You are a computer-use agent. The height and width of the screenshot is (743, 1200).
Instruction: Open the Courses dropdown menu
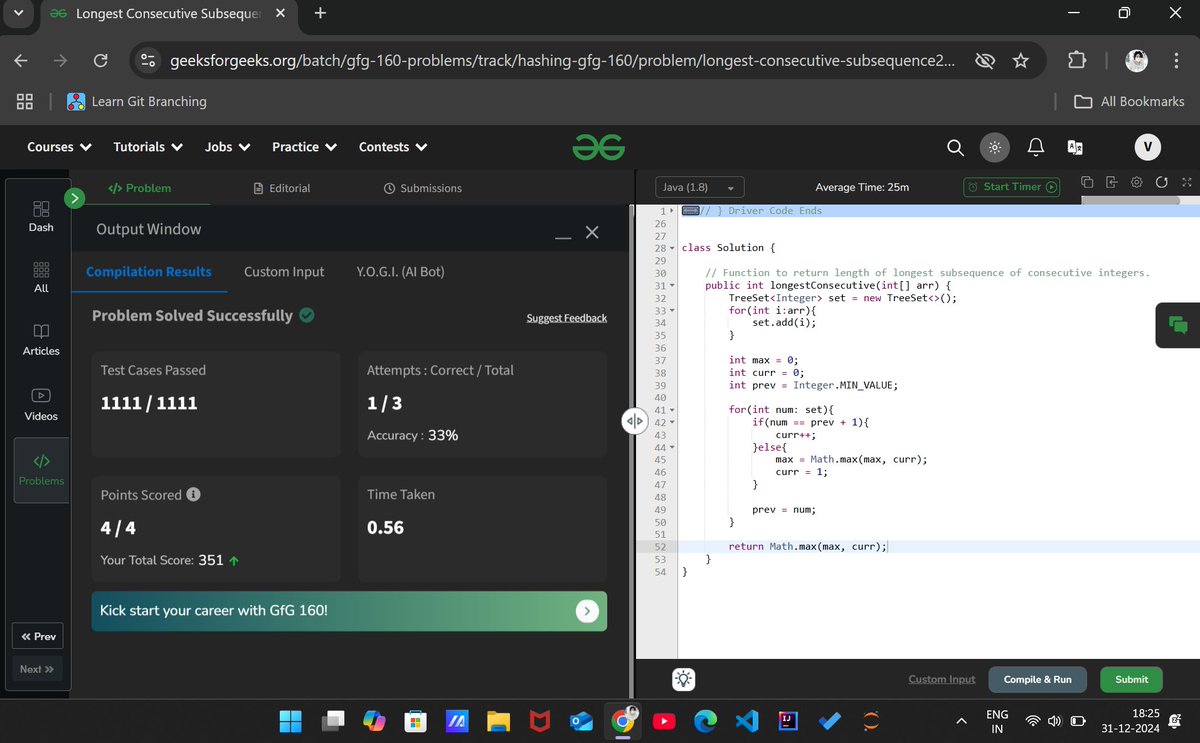(59, 147)
